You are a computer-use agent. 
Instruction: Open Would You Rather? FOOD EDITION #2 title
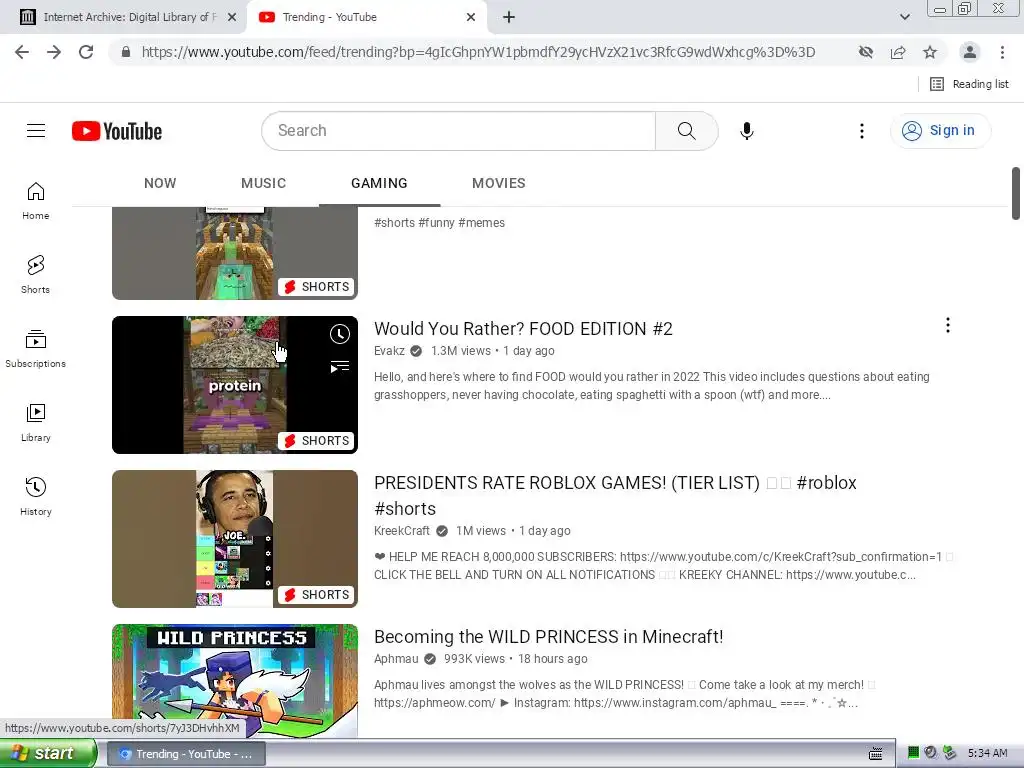point(523,328)
